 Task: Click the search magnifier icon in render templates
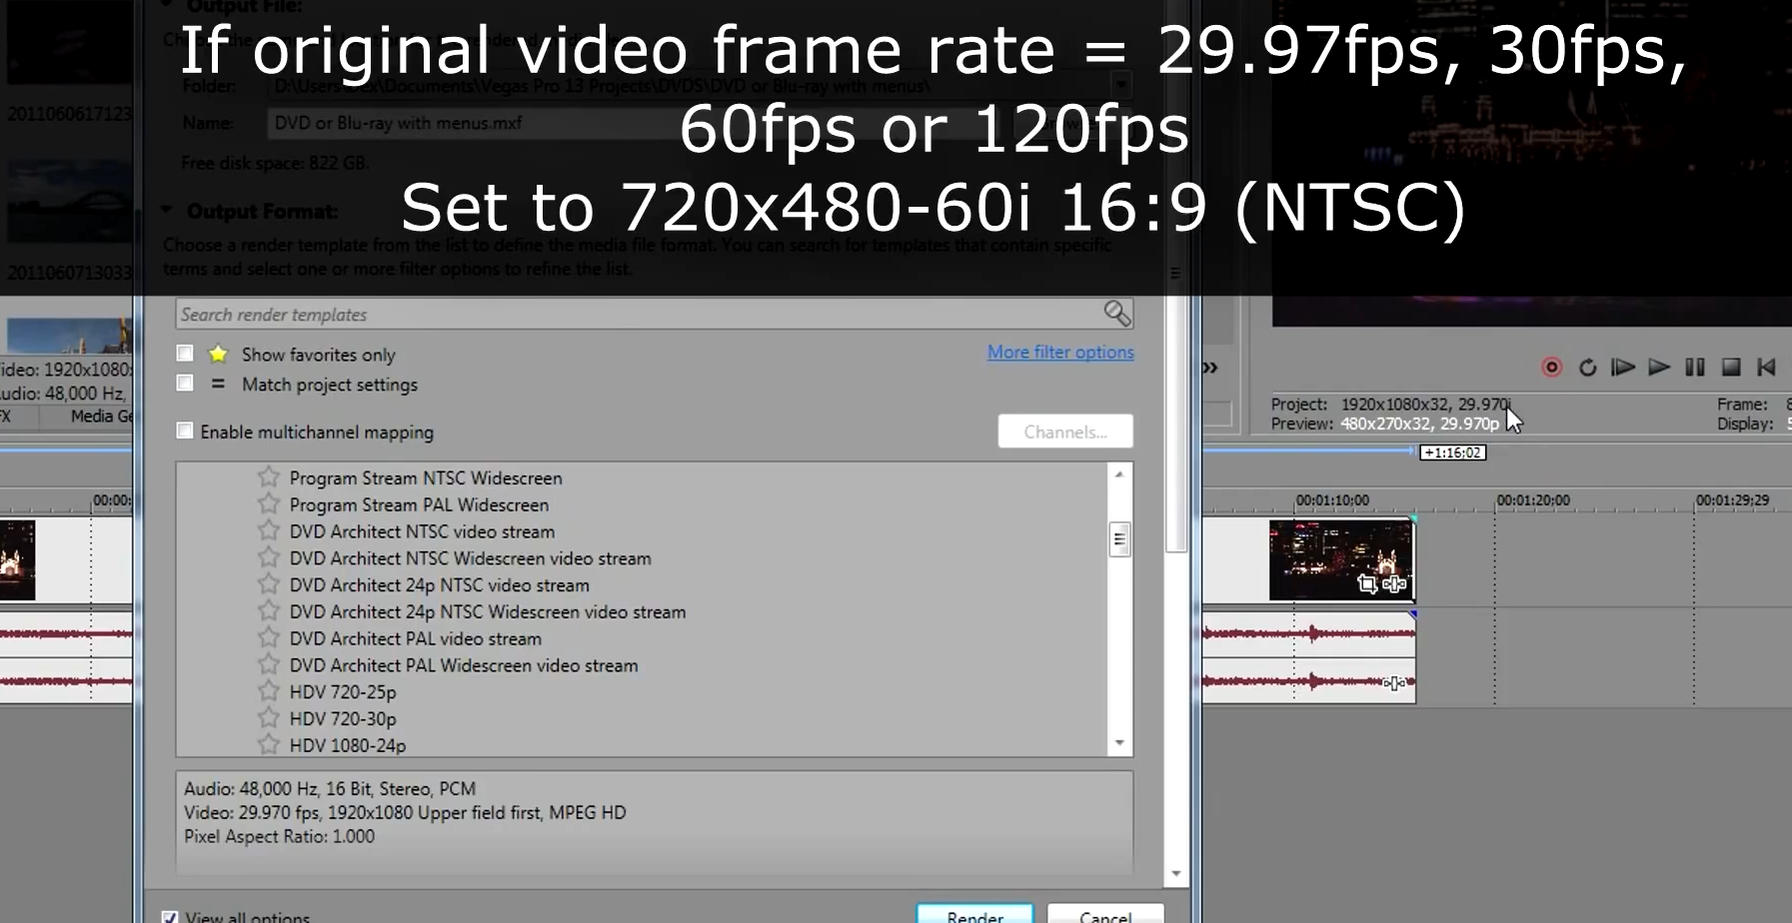coord(1117,314)
